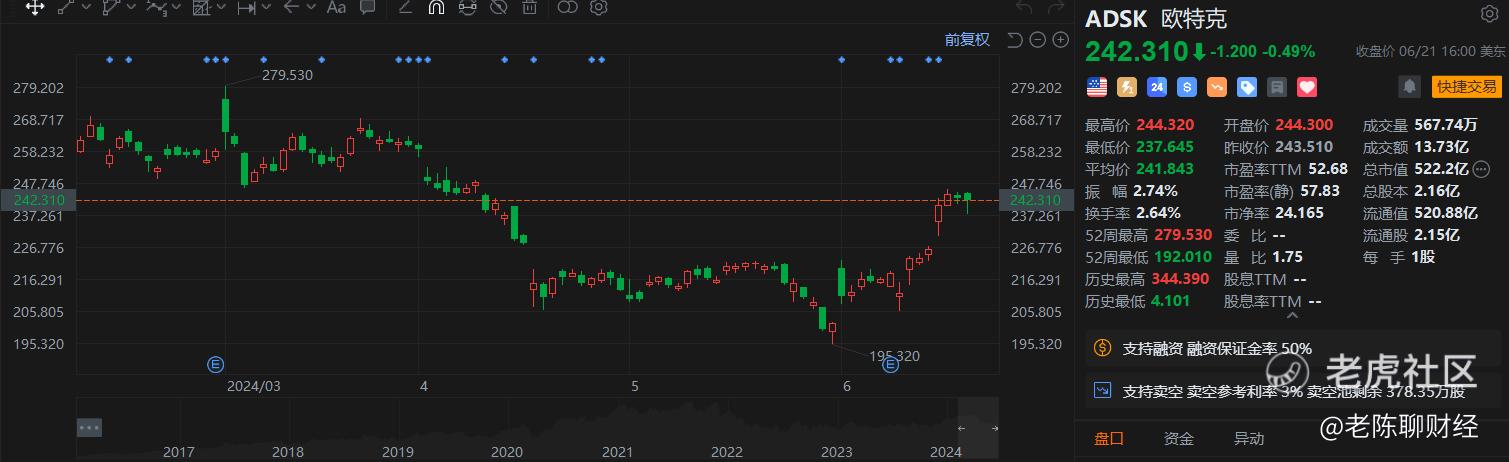Open the text annotation Aa tool
Image resolution: width=1509 pixels, height=462 pixels.
(x=336, y=8)
